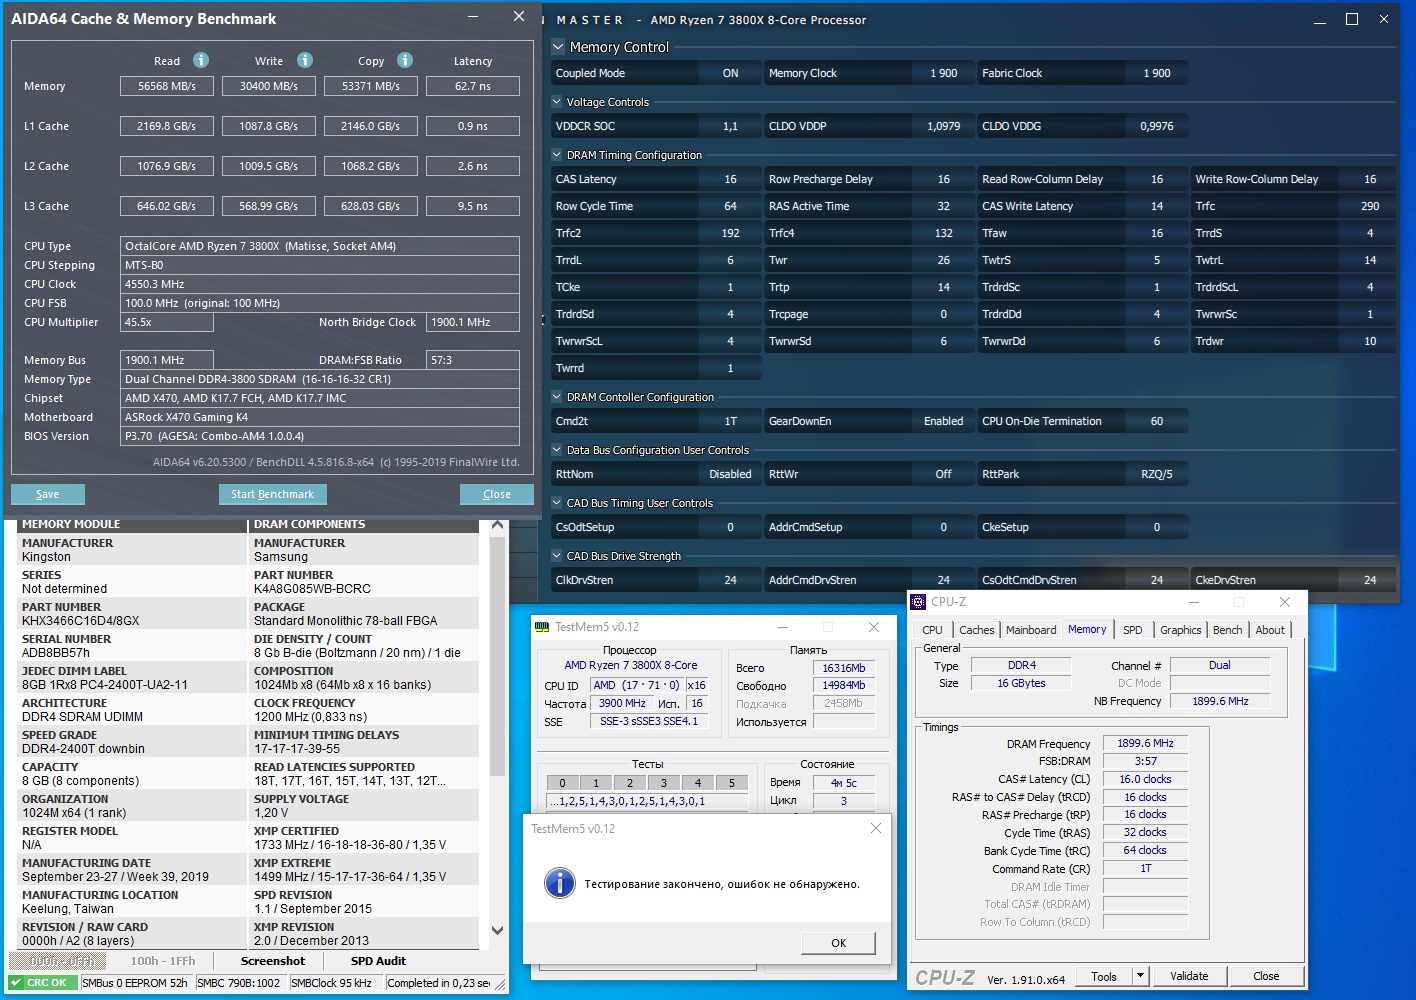Click the CPU Clock field 4550.3 MHz
Screen dimensions: 1416x1000
click(x=320, y=284)
